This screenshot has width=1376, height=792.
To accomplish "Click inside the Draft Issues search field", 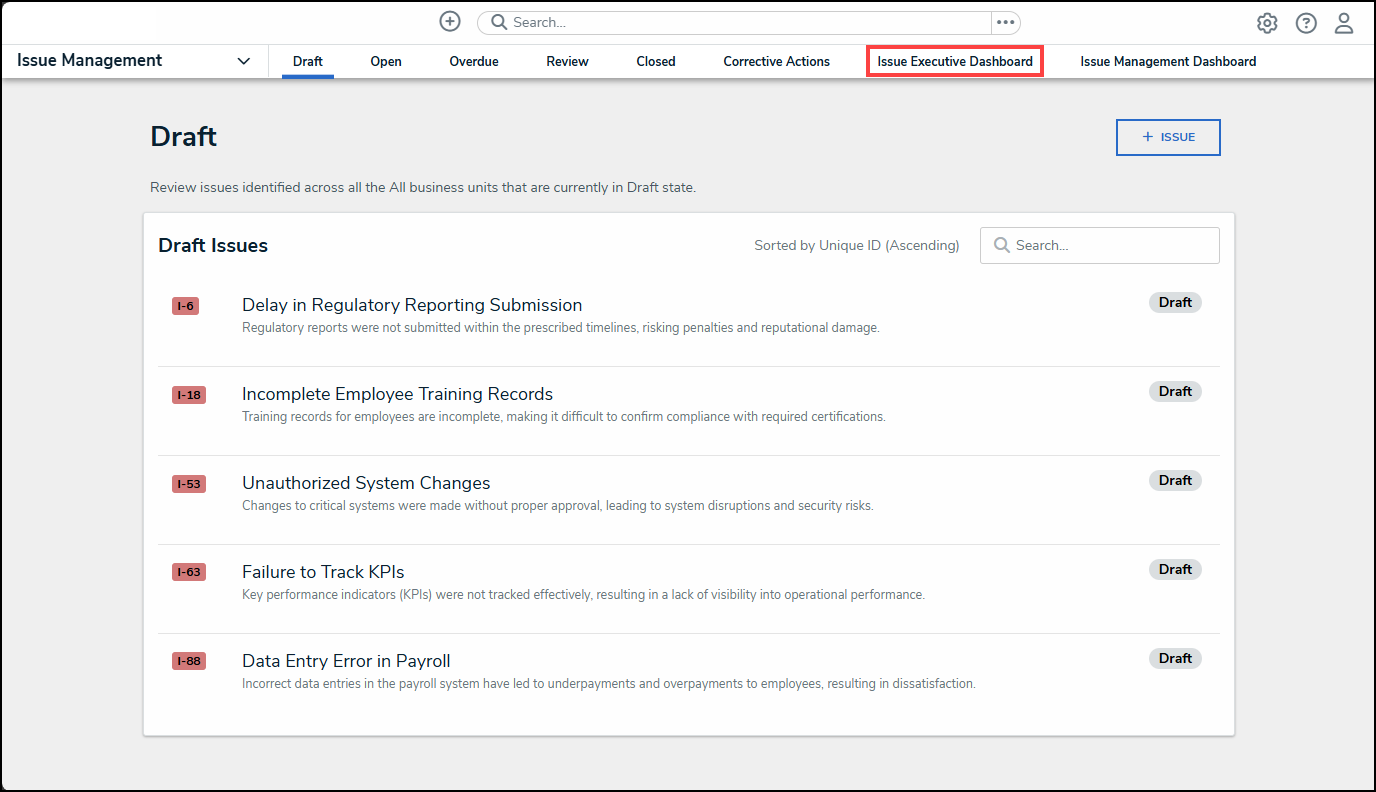I will click(x=1100, y=245).
